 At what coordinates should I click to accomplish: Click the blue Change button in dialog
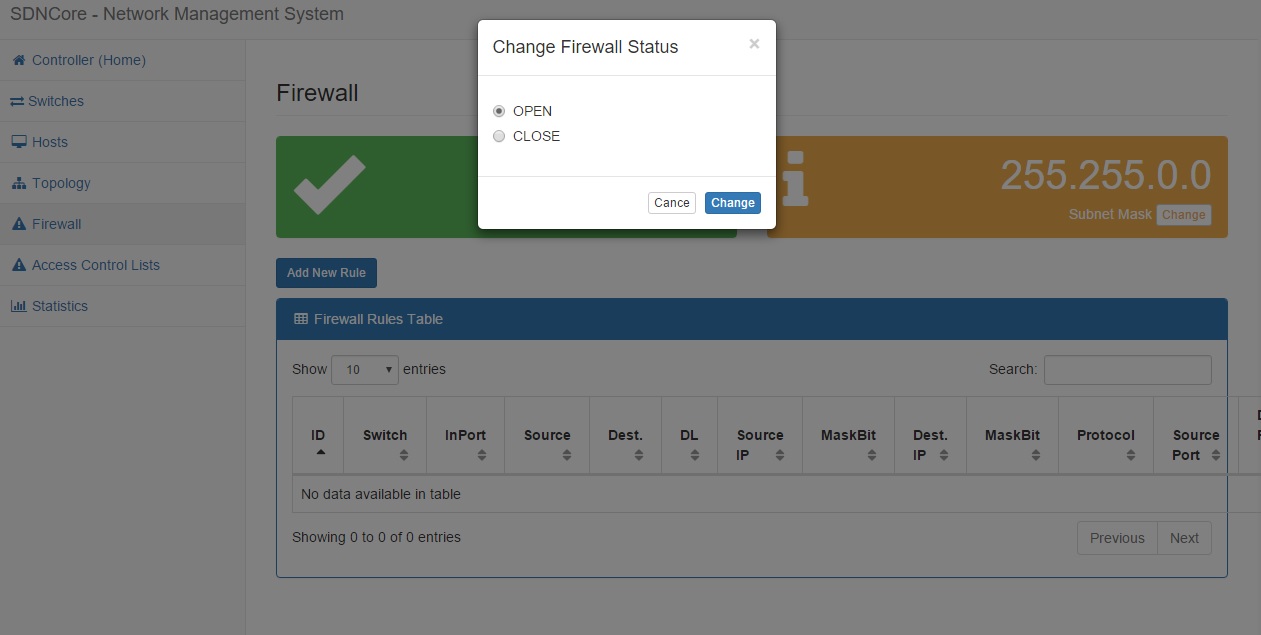733,203
